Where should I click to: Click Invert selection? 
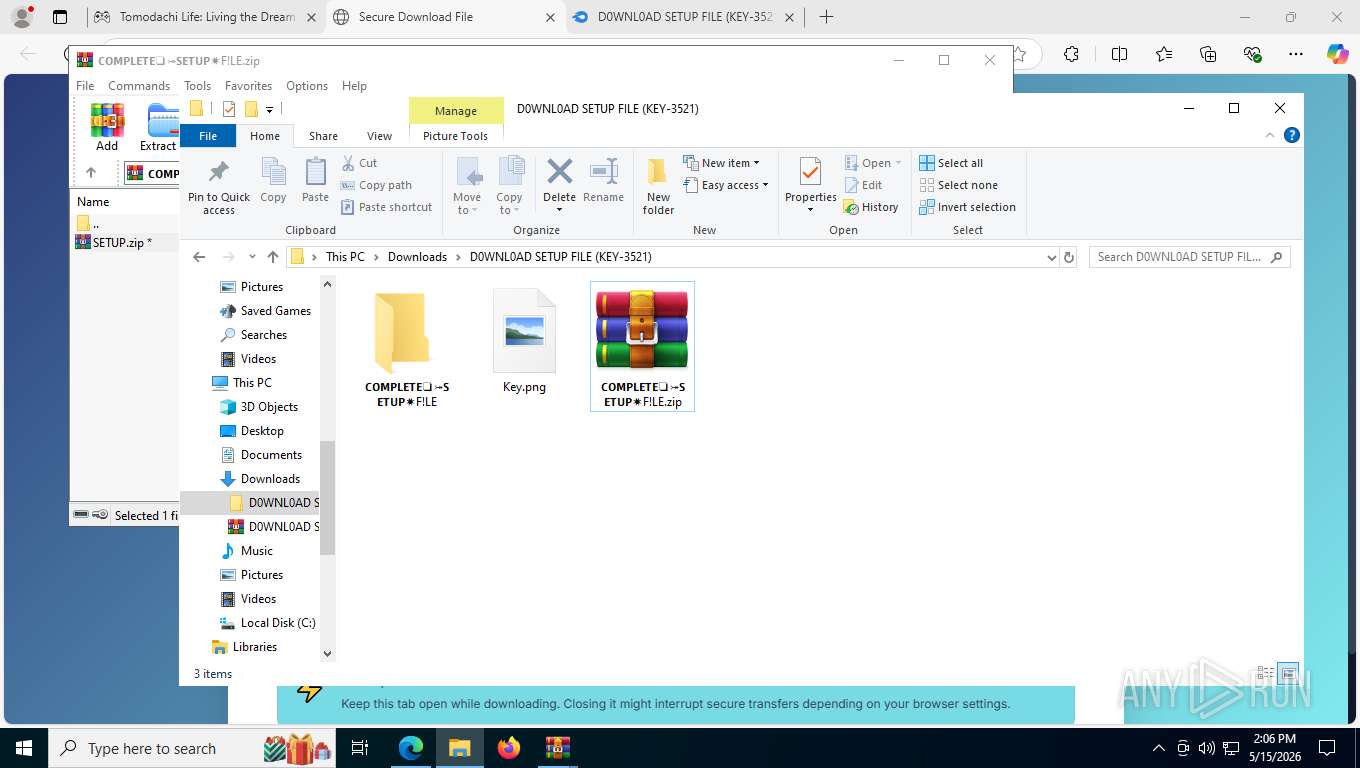tap(967, 207)
